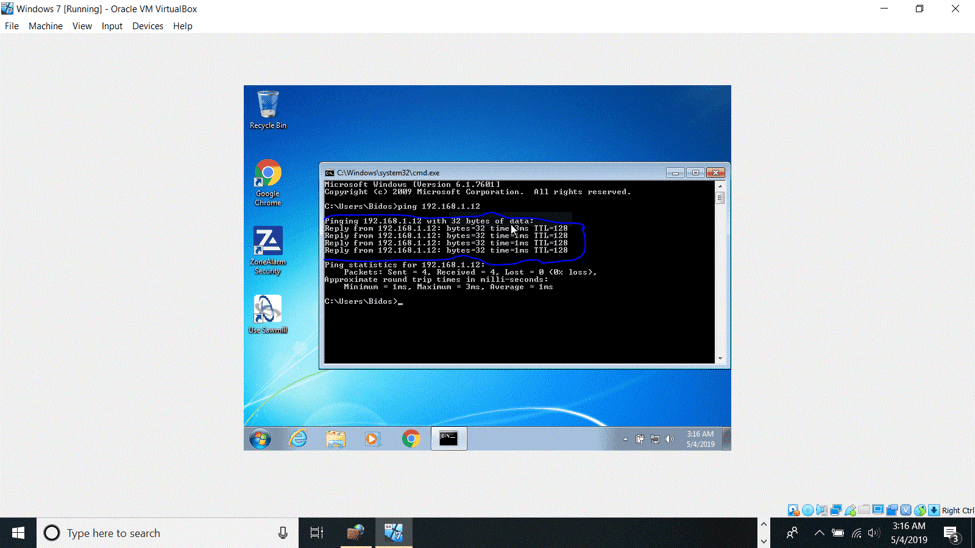Click the Cortana microphone icon
Image resolution: width=975 pixels, height=548 pixels.
(x=283, y=533)
